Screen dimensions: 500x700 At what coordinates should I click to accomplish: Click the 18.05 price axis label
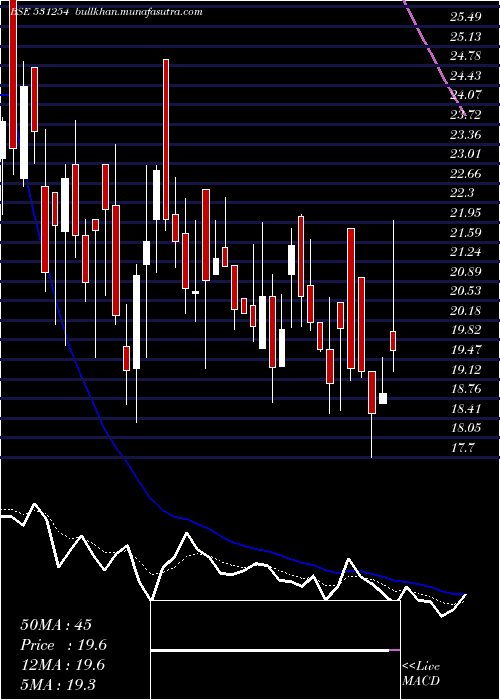pos(466,429)
